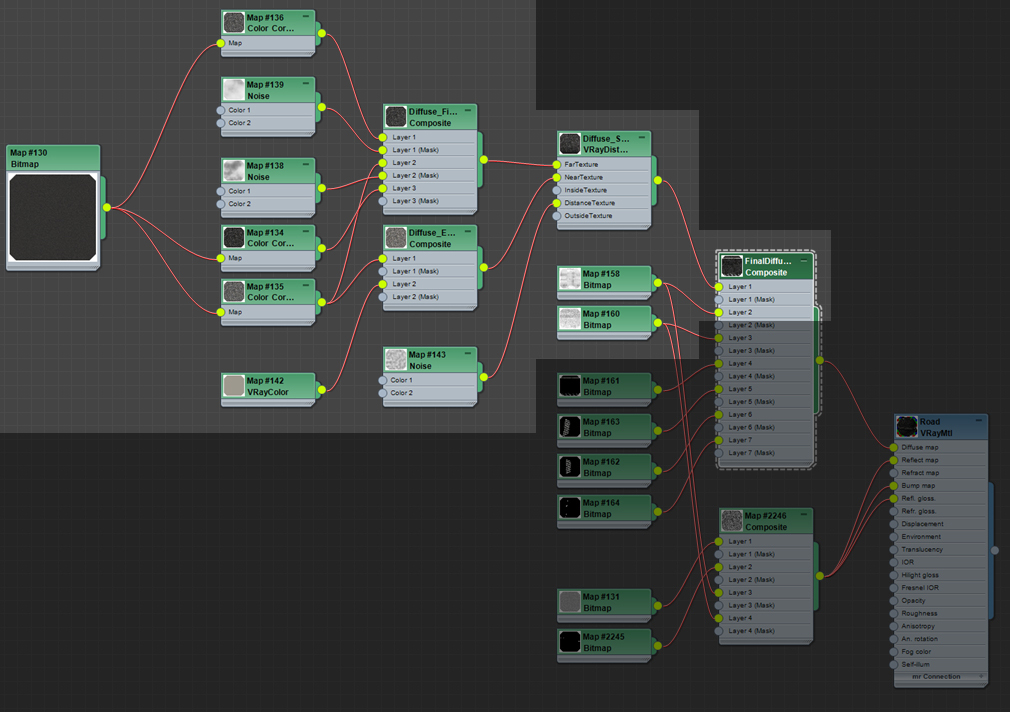Click Layer 7 (Mask) socket on FinalDiffu... Composite
Viewport: 1010px width, 712px height.
tap(719, 453)
